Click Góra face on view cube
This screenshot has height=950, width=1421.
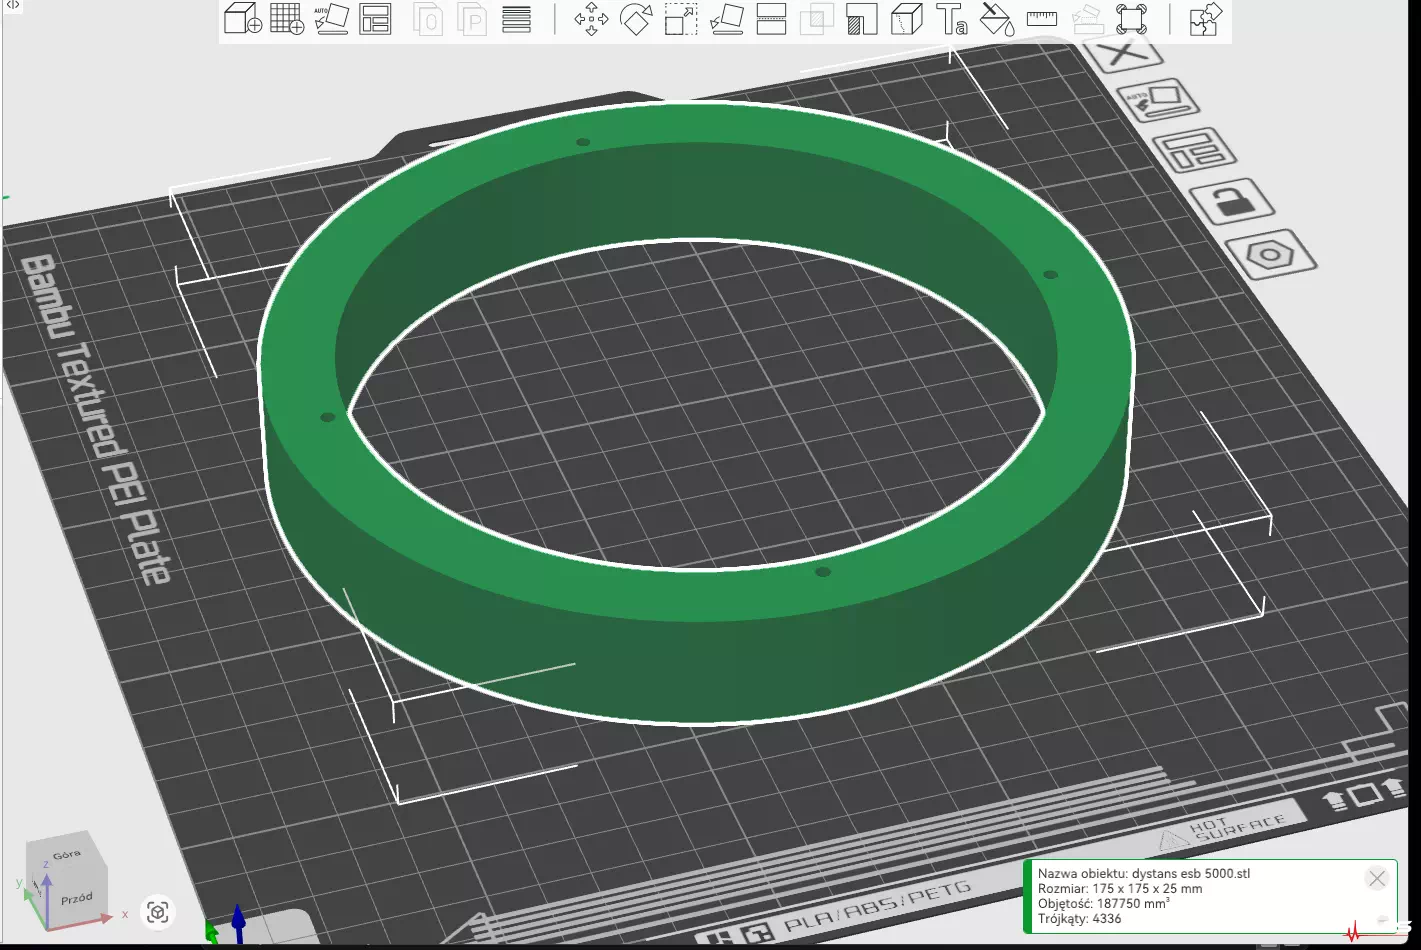[67, 856]
